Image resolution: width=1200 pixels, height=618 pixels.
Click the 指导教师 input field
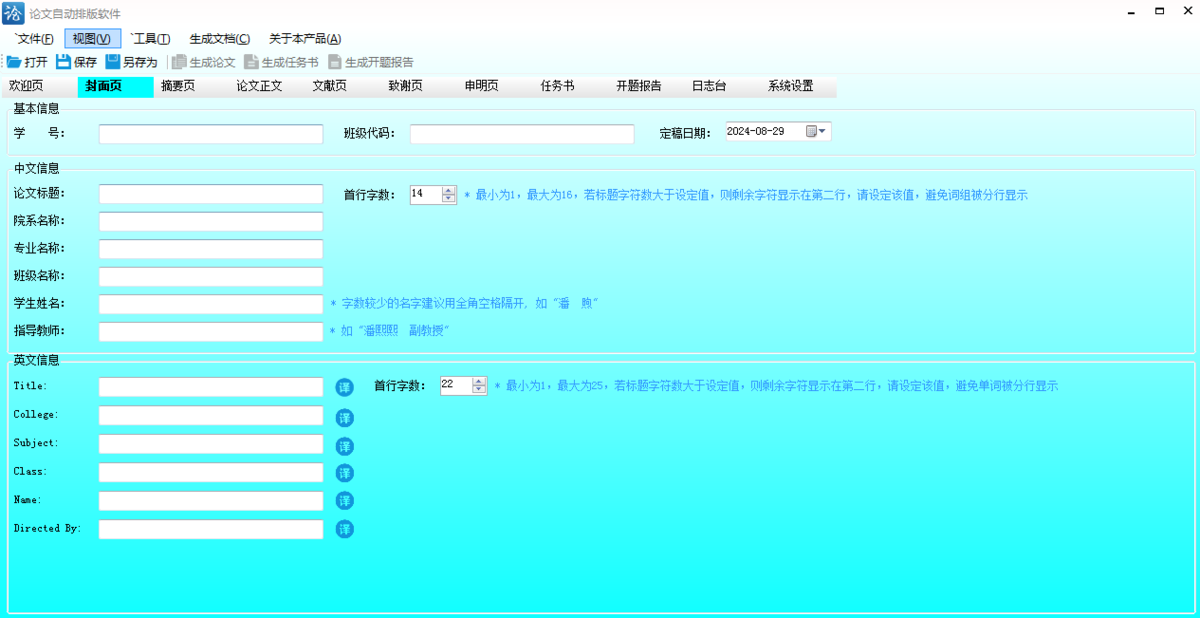211,331
